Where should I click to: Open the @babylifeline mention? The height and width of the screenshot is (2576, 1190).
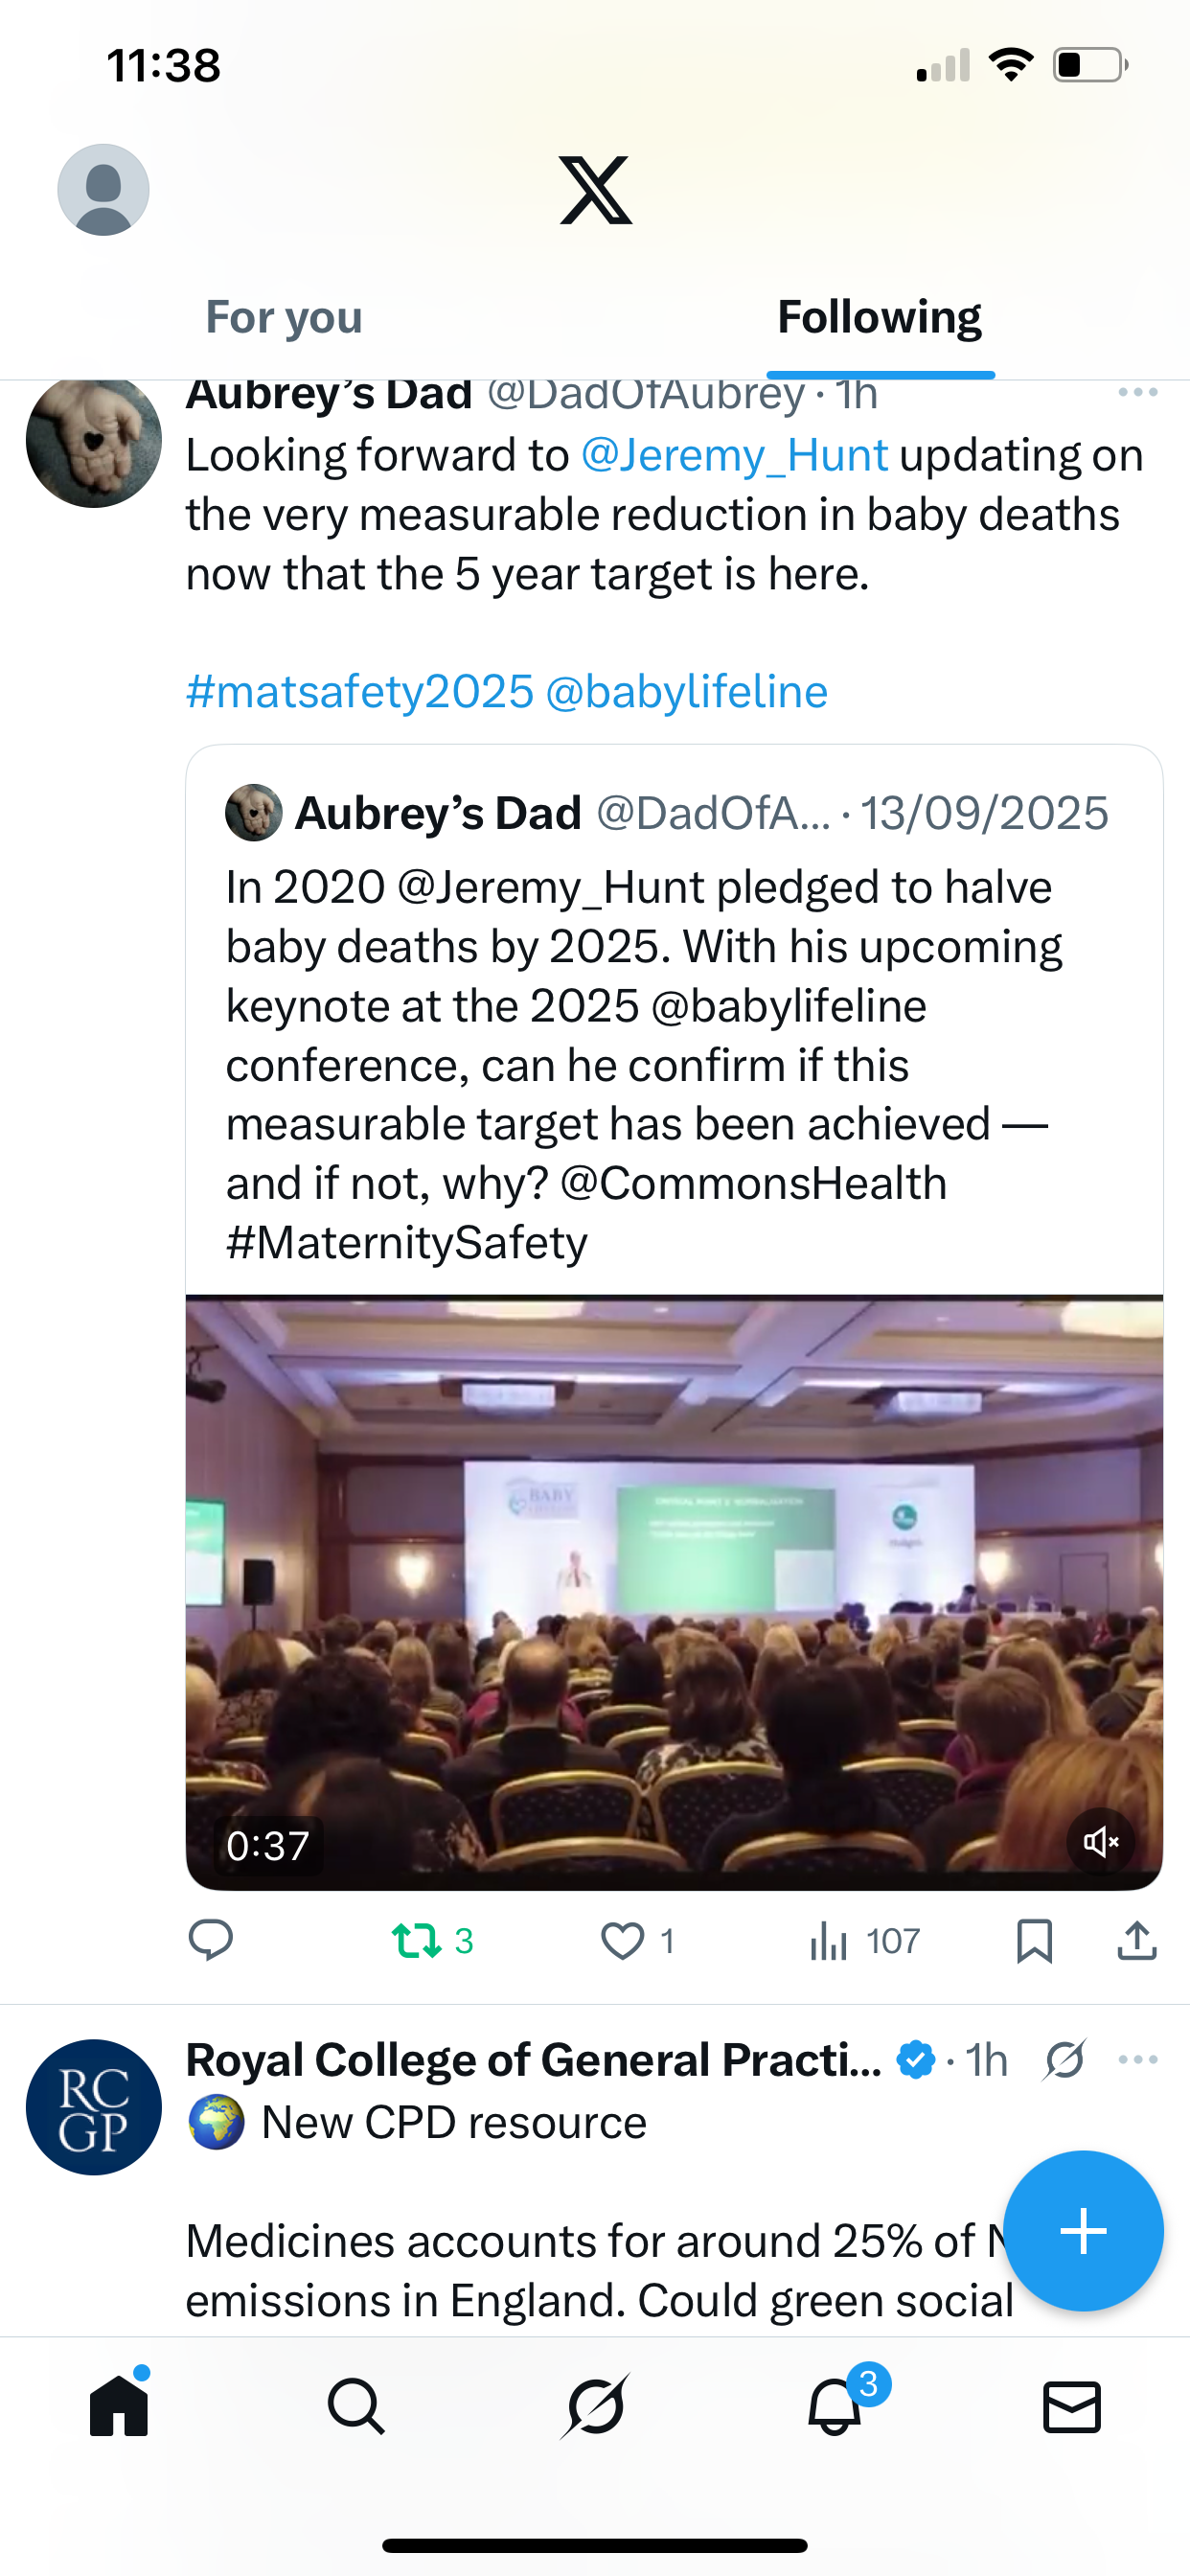click(687, 692)
